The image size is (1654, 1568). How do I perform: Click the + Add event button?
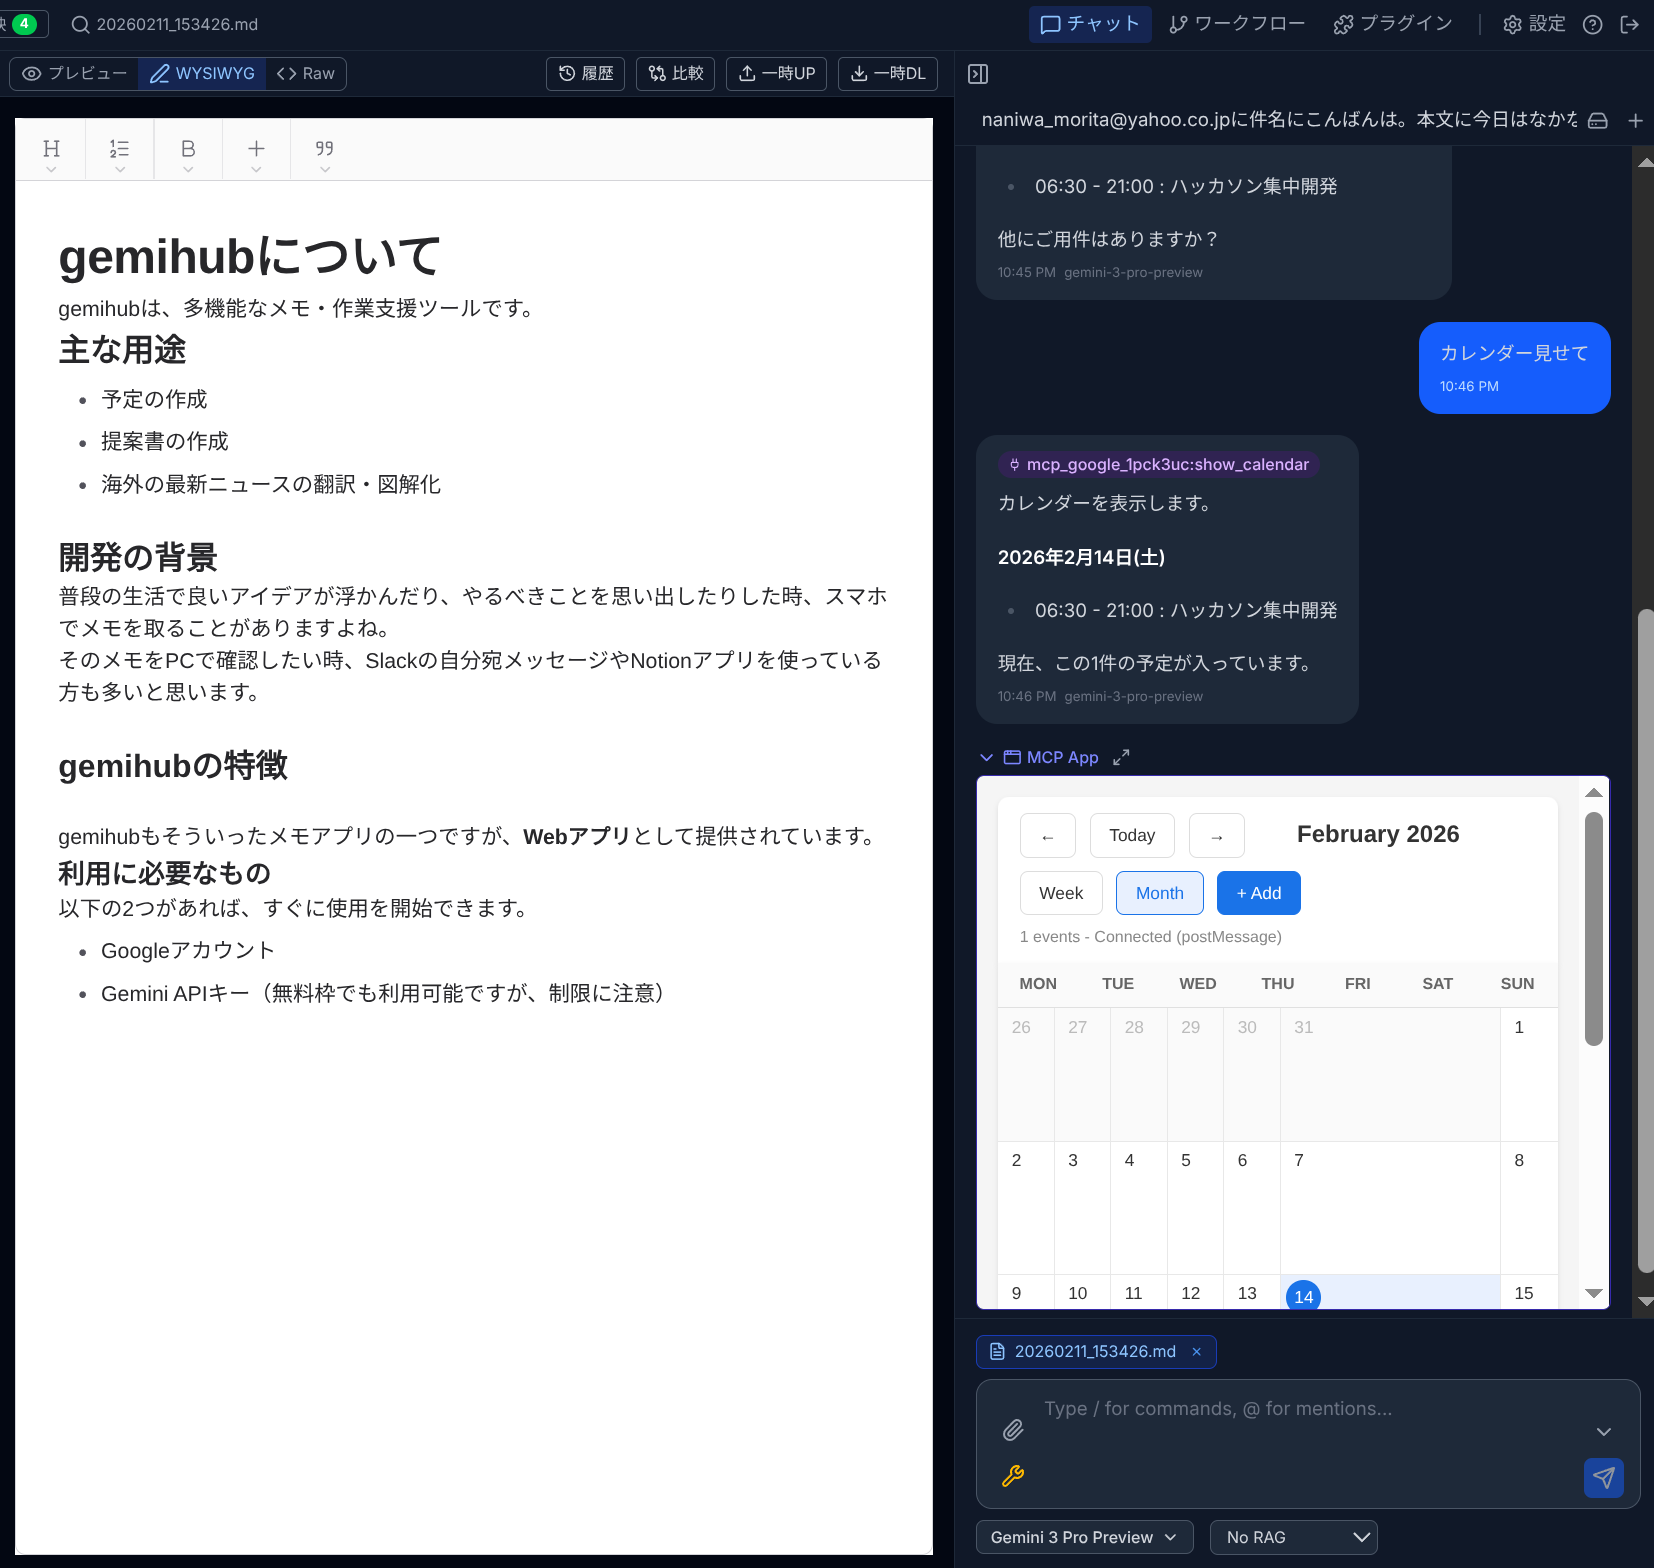pos(1258,893)
